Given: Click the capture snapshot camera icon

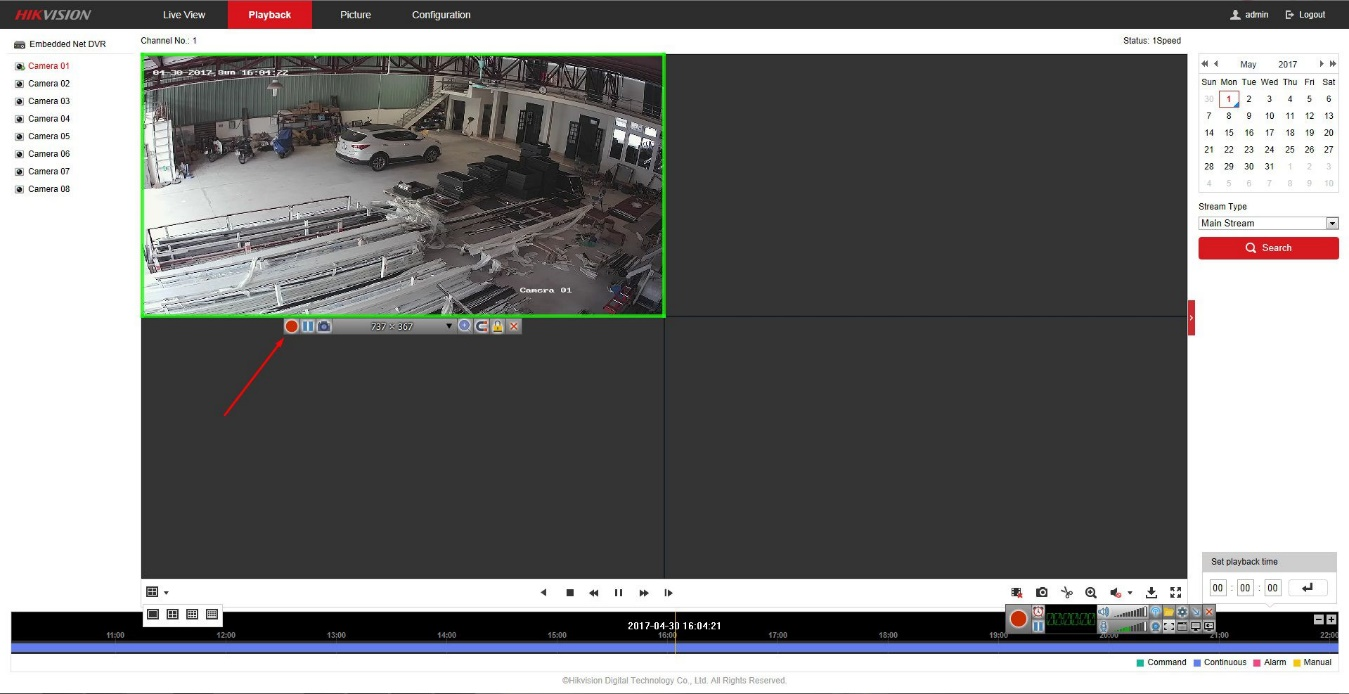Looking at the screenshot, I should (1041, 593).
